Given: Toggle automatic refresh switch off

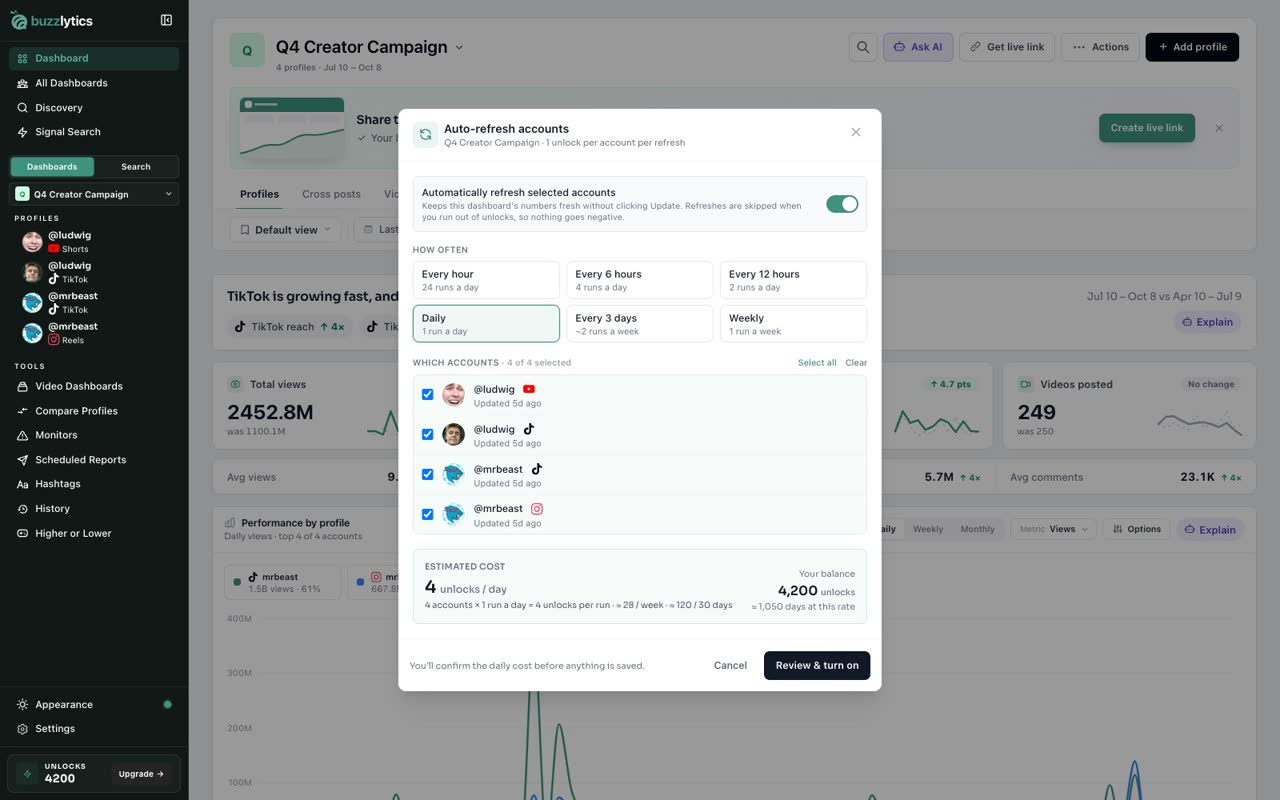Looking at the screenshot, I should tap(842, 204).
